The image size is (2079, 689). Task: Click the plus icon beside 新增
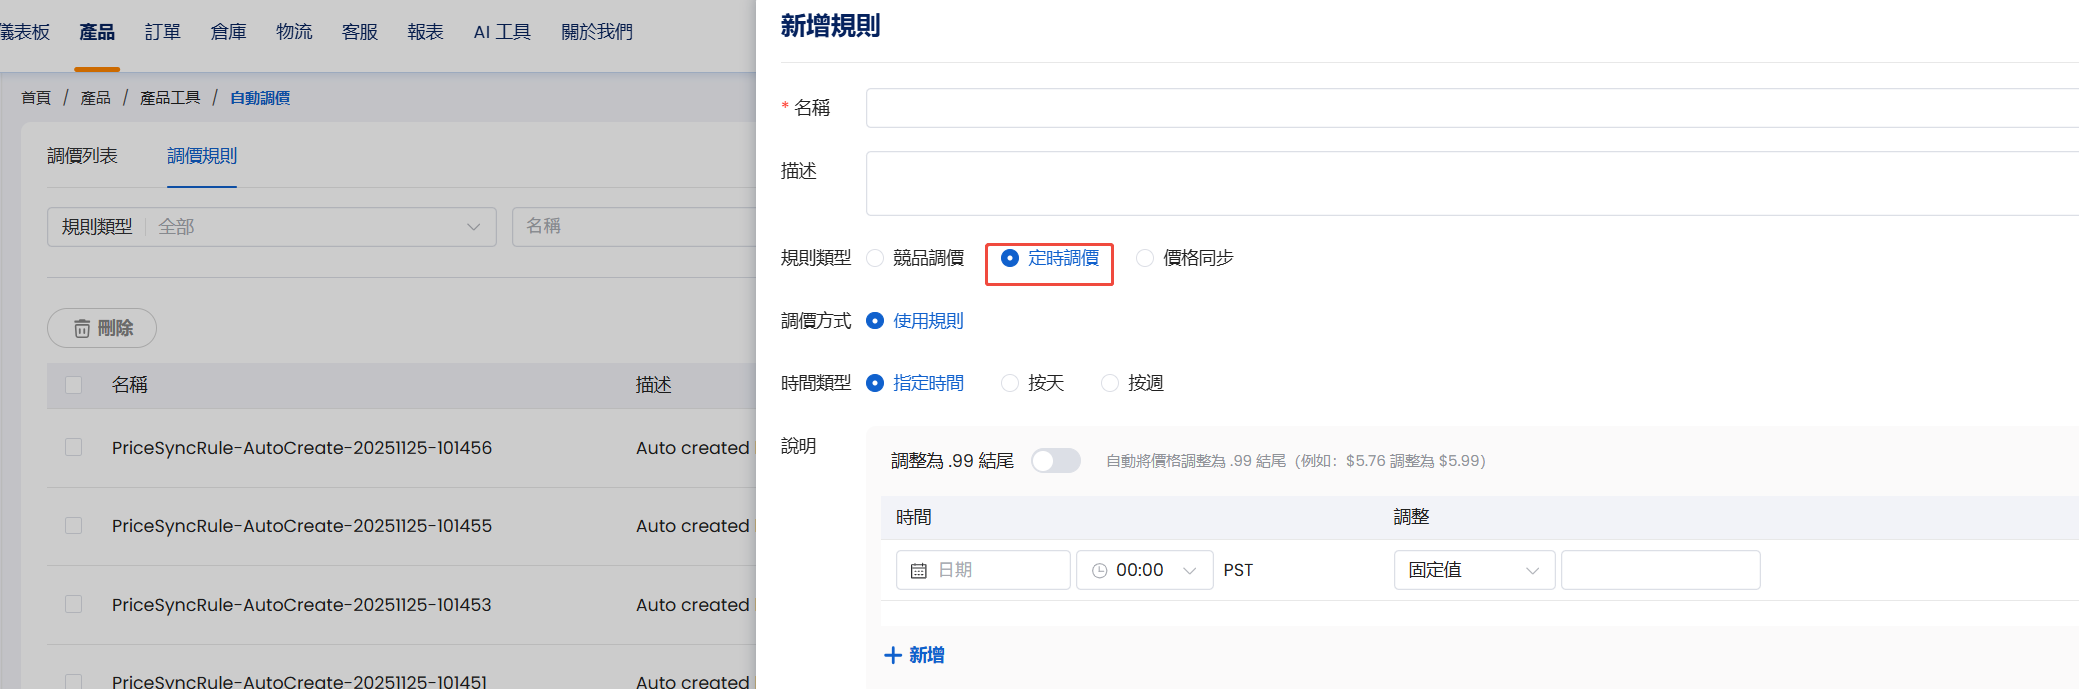[892, 655]
